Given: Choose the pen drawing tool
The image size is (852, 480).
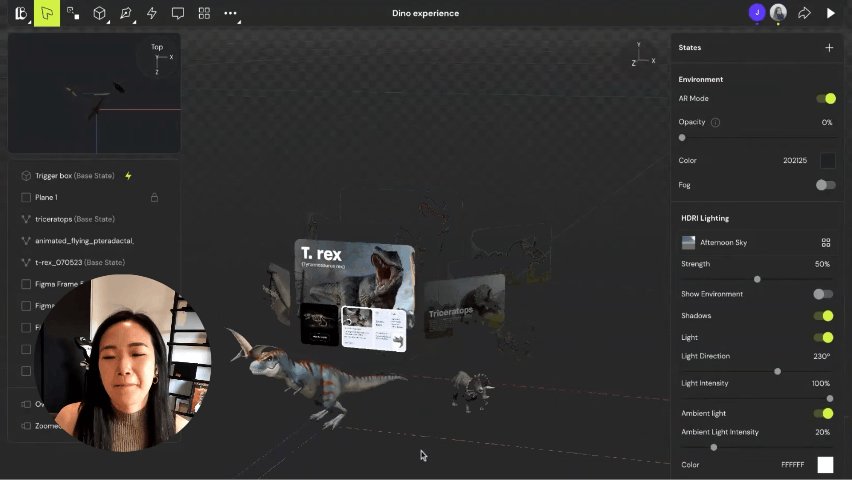Looking at the screenshot, I should click(x=126, y=13).
